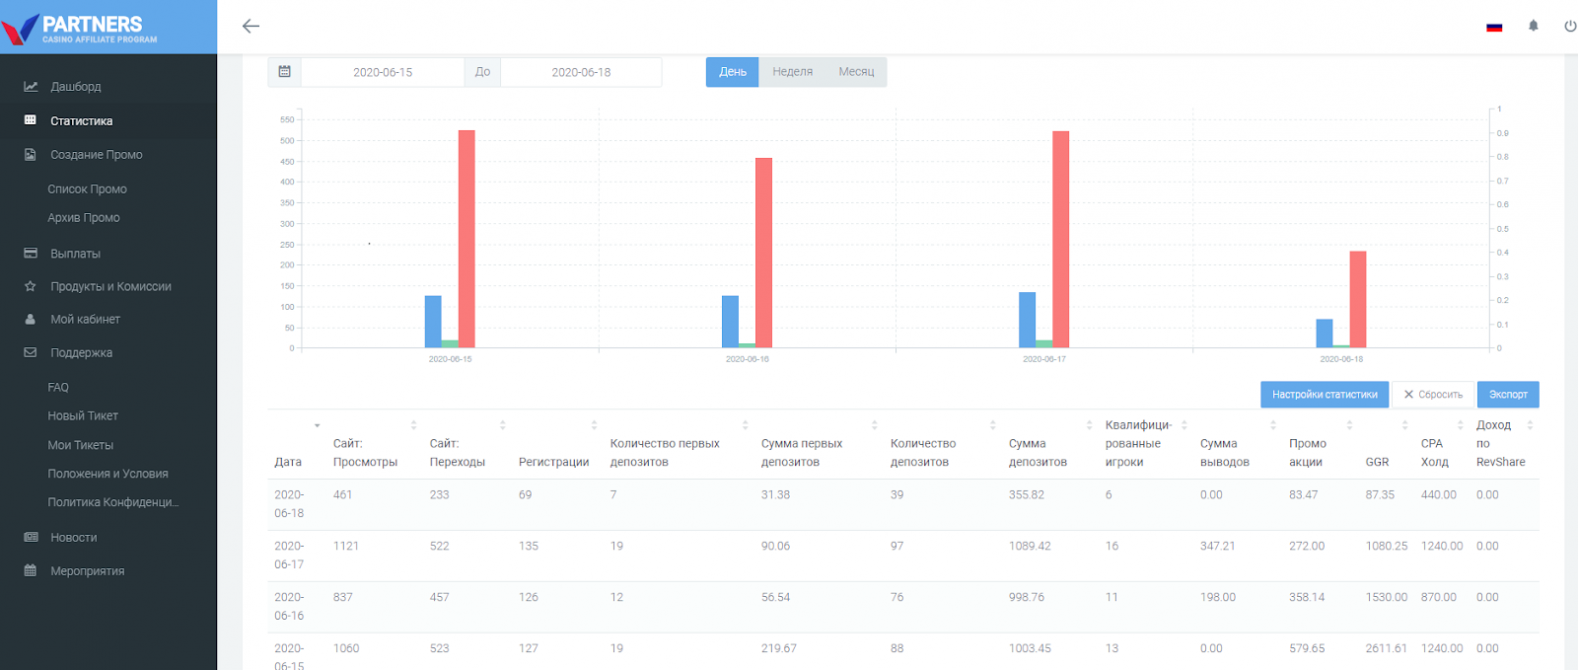The width and height of the screenshot is (1578, 670).
Task: Click the calendar icon beside the start date
Action: 285,72
